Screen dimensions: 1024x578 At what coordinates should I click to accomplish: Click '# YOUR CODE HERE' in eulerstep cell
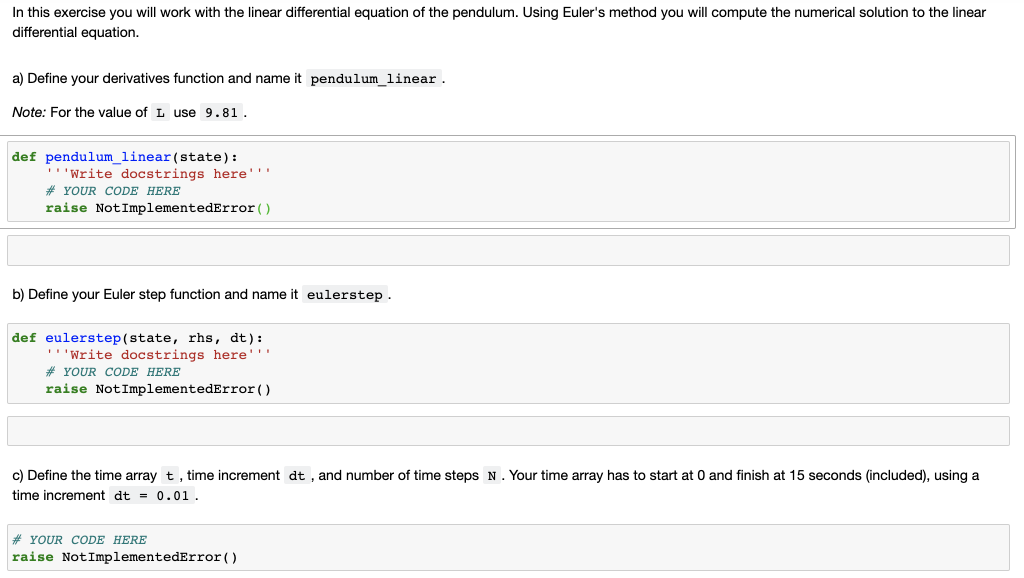point(113,372)
